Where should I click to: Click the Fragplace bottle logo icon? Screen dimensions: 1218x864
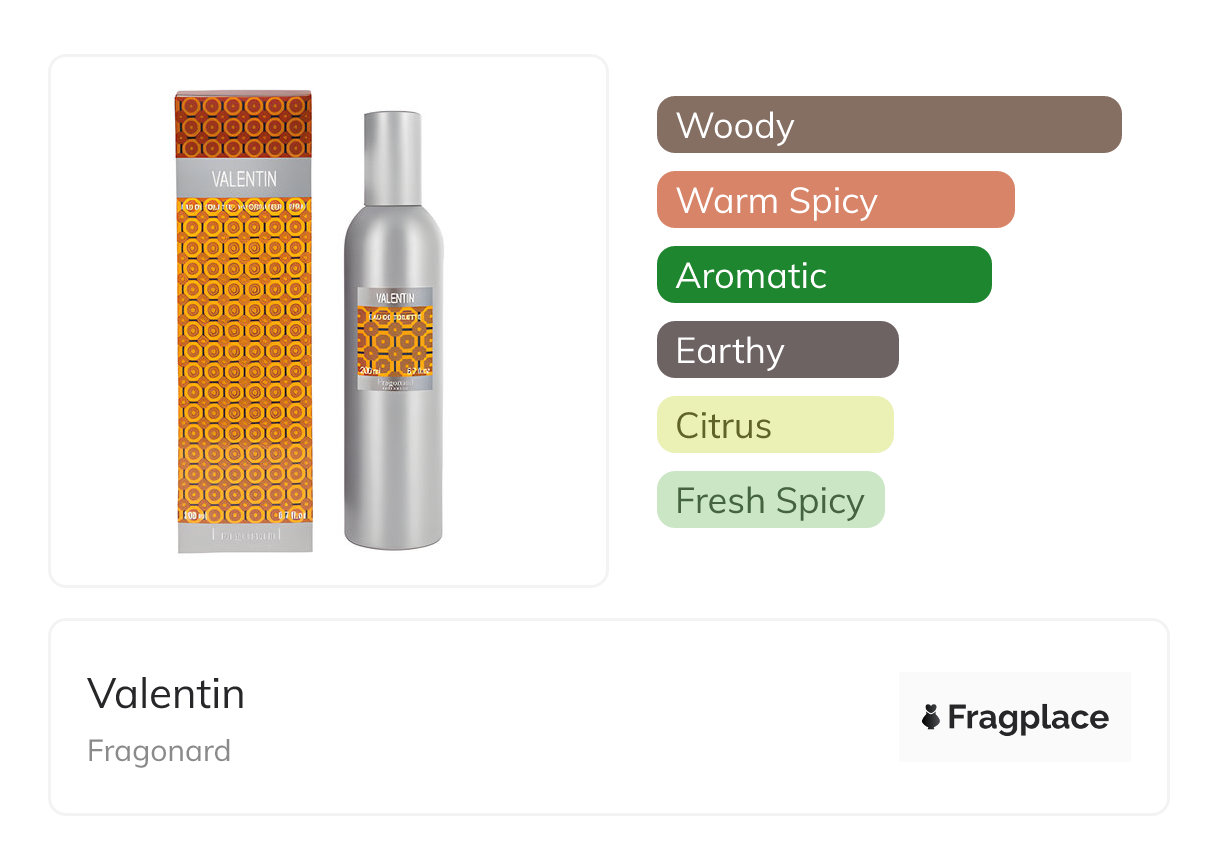click(x=931, y=717)
